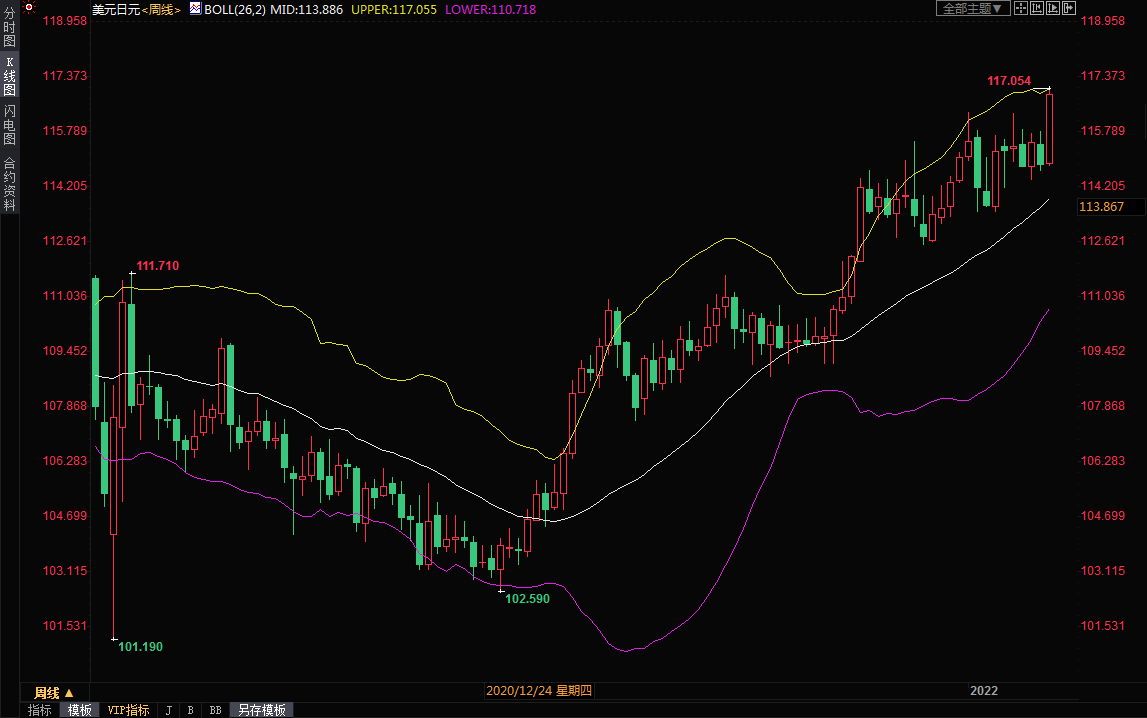Click the panel export arrow icon

[x=1069, y=8]
